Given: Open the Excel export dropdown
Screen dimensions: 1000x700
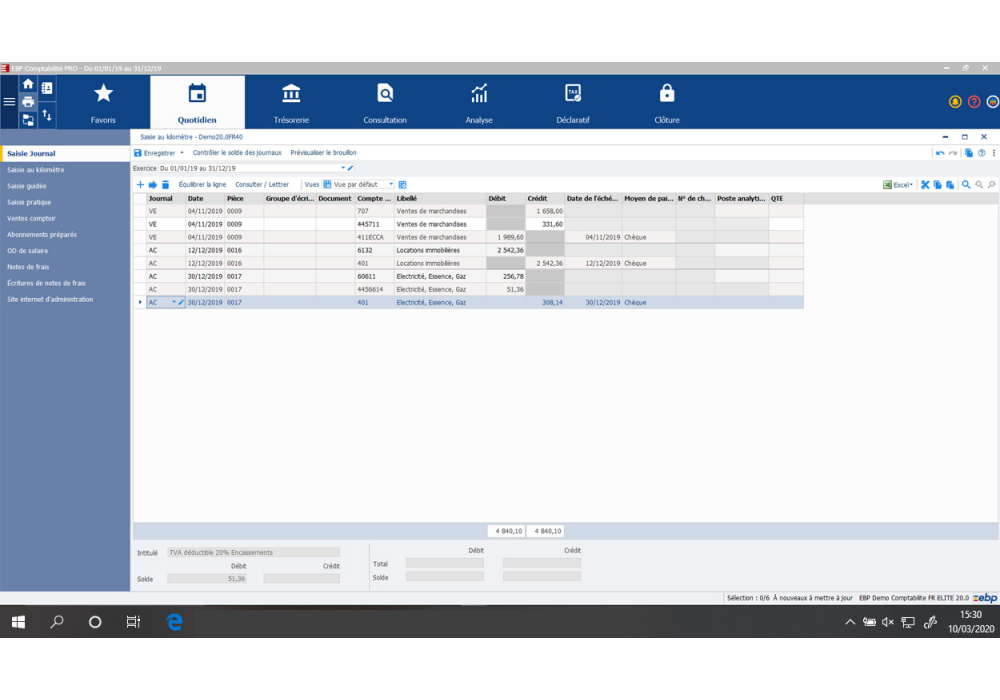Looking at the screenshot, I should tap(898, 185).
